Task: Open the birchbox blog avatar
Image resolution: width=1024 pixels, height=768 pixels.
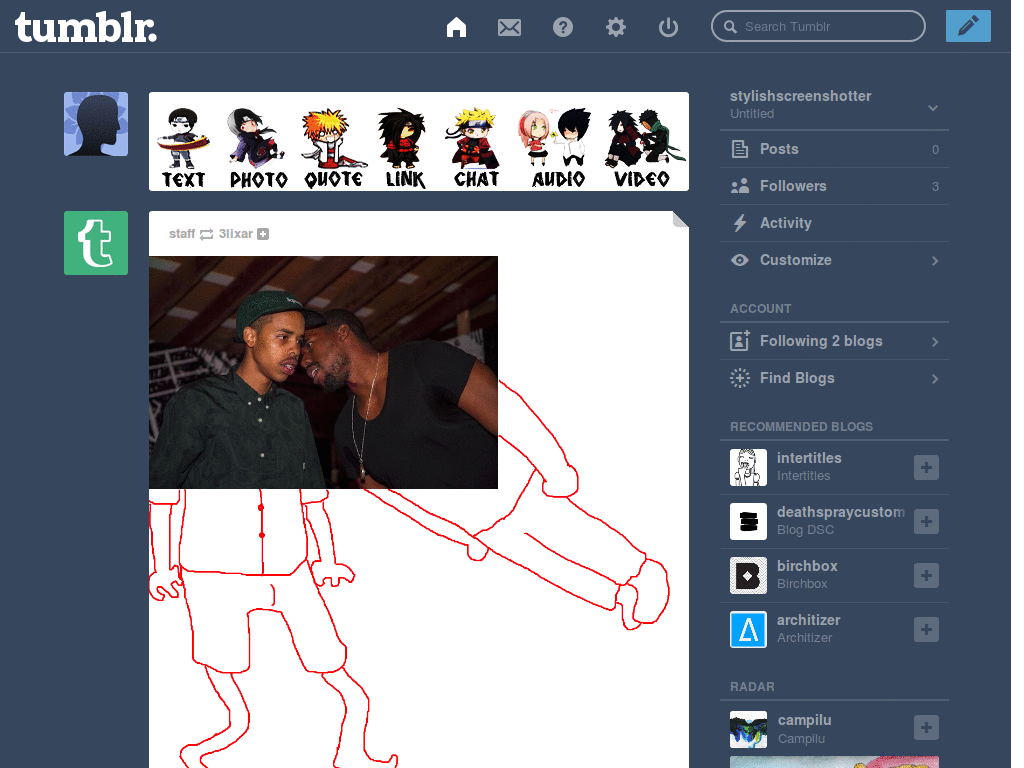Action: tap(748, 575)
